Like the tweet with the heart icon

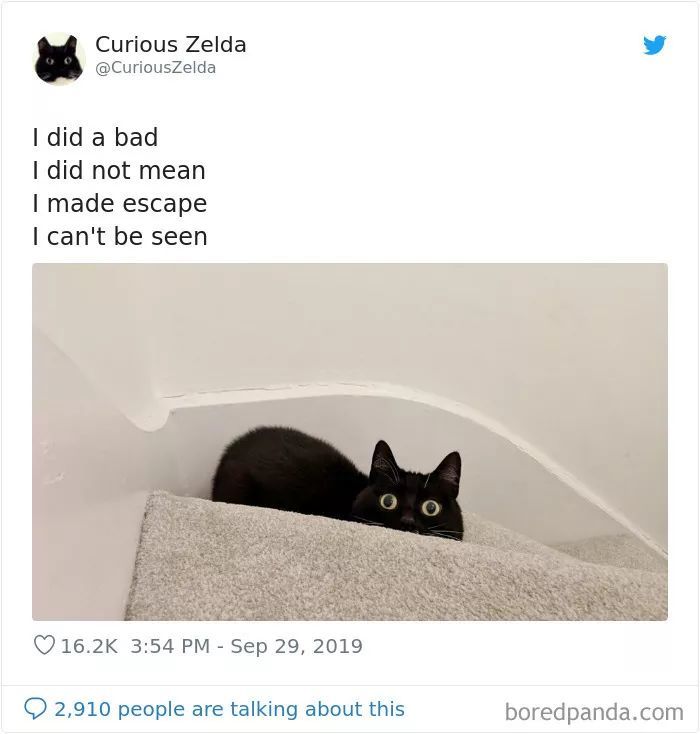(44, 645)
